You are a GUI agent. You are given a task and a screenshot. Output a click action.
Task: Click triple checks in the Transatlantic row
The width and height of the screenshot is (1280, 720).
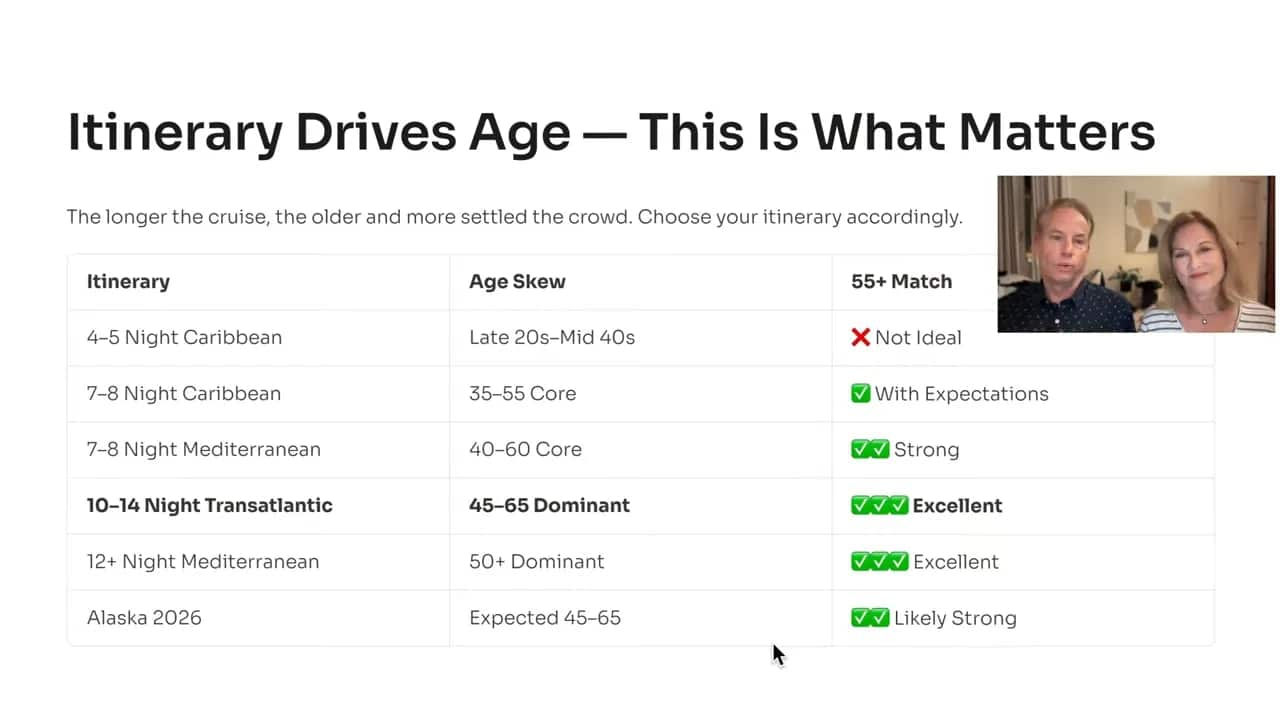[x=880, y=506]
